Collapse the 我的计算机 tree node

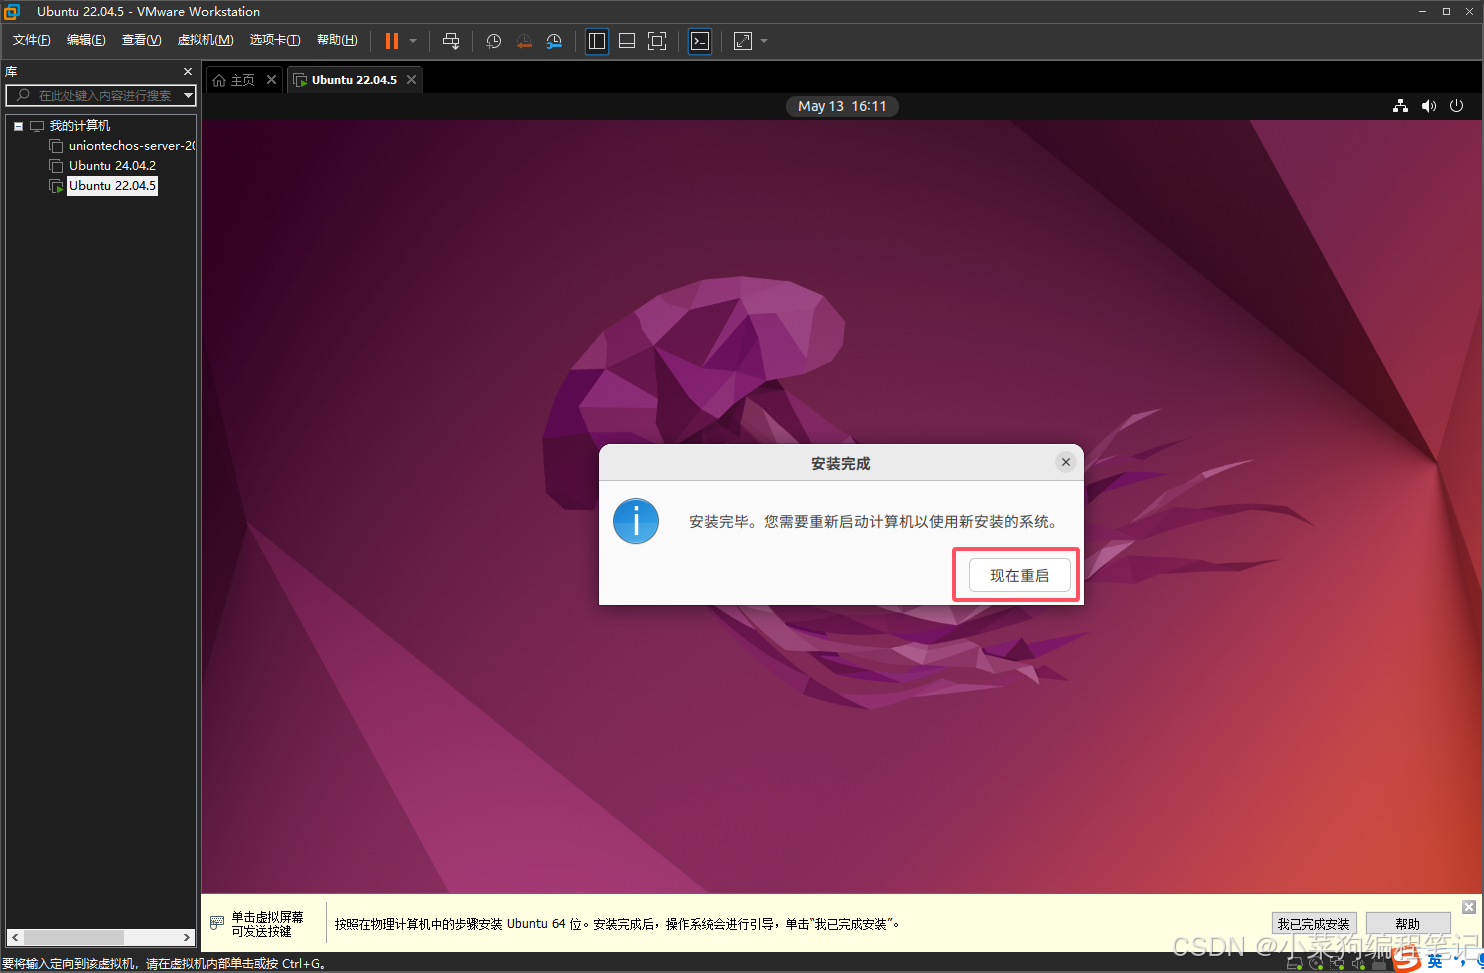pos(18,125)
